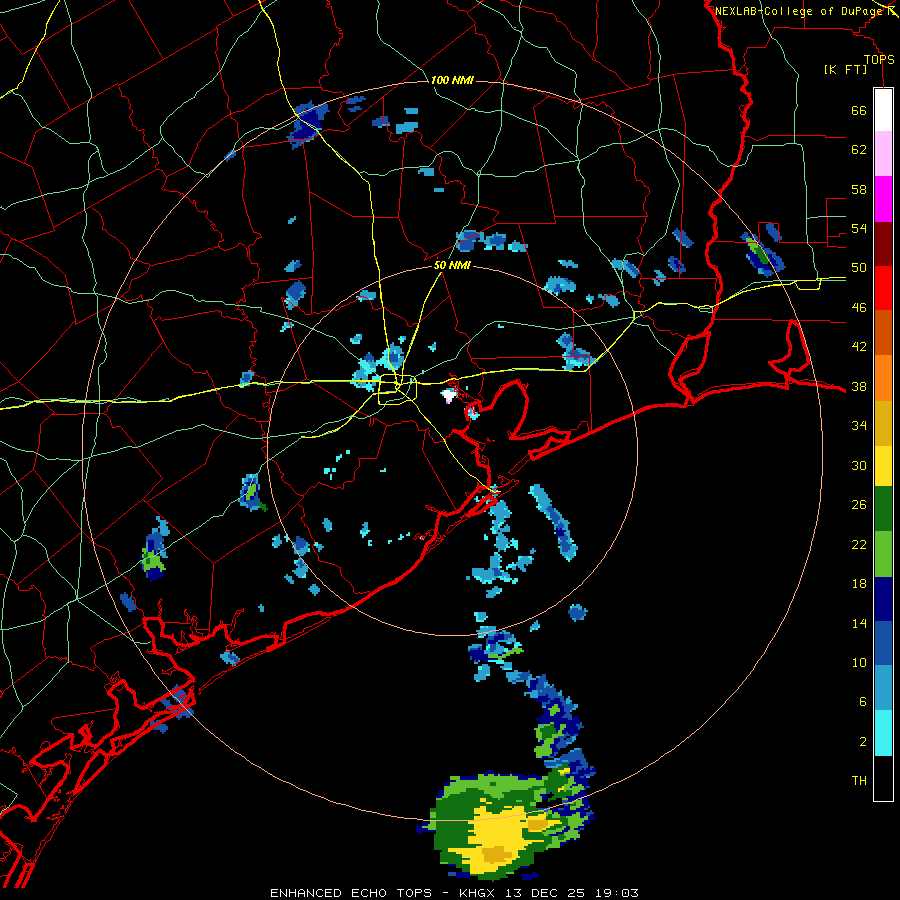Click the white swatch in the tops legend
This screenshot has height=900, width=900.
pos(883,110)
